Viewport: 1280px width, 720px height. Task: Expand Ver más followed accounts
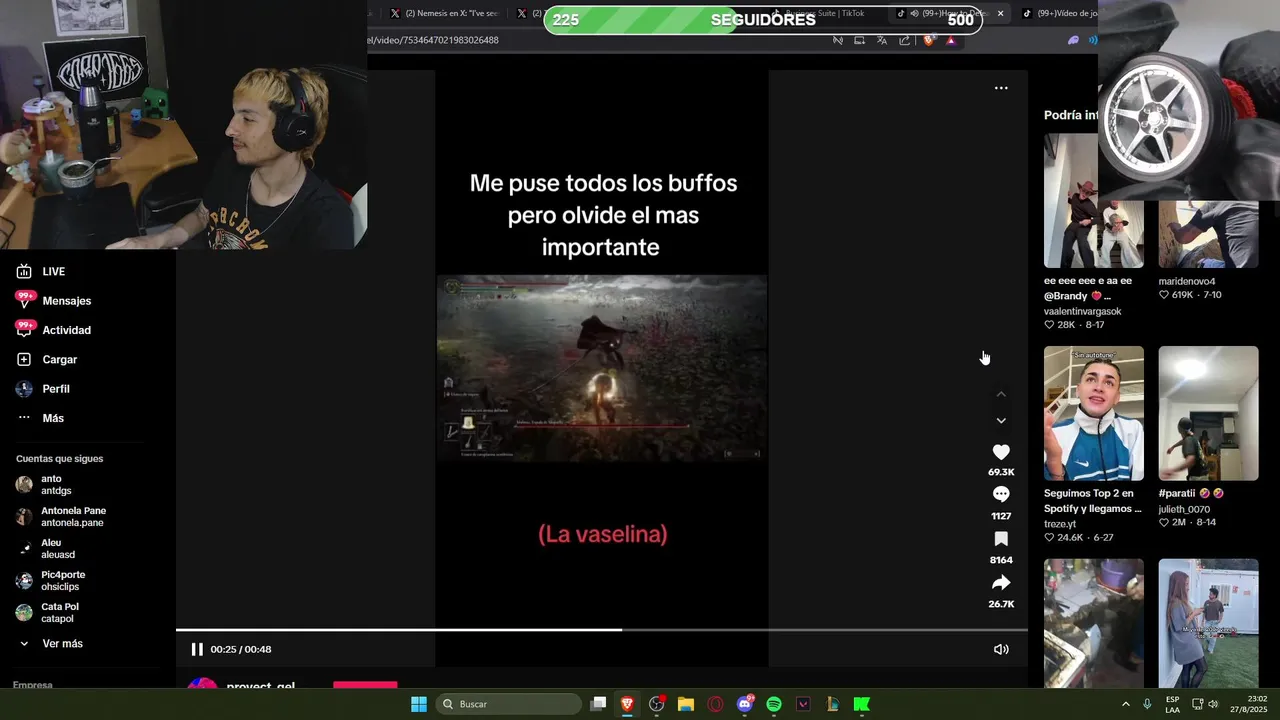click(x=50, y=644)
